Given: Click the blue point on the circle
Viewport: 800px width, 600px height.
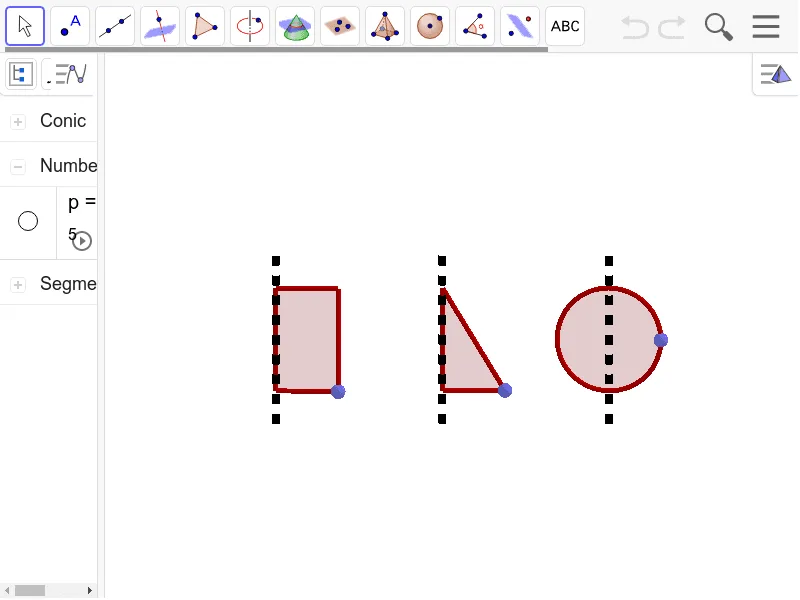Looking at the screenshot, I should tap(661, 340).
